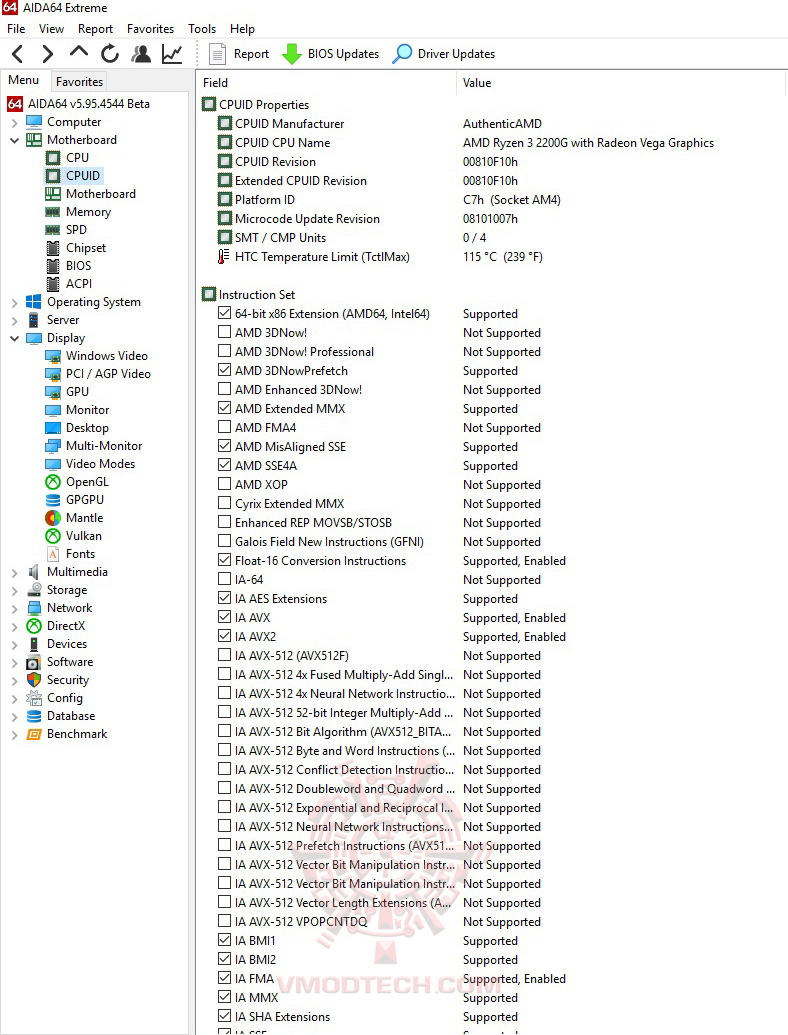Open the Multi-Monitor tree item
The height and width of the screenshot is (1035, 788).
tap(104, 446)
